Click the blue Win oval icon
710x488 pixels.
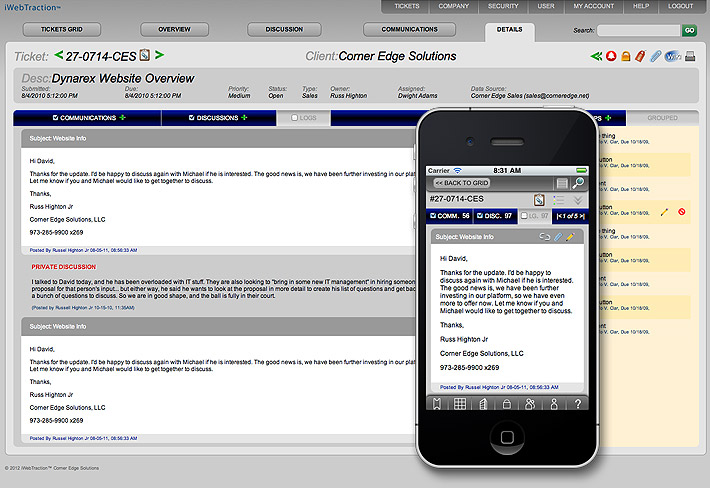coord(673,56)
